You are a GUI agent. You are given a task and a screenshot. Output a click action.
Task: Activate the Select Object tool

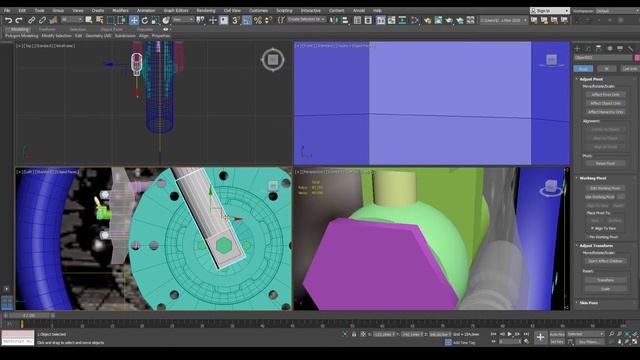(x=89, y=20)
